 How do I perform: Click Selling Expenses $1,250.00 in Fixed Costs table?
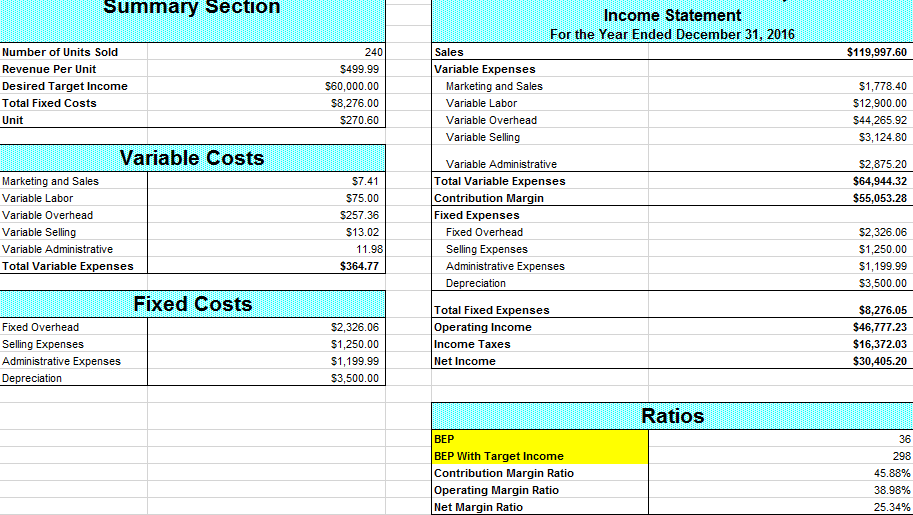(355, 344)
